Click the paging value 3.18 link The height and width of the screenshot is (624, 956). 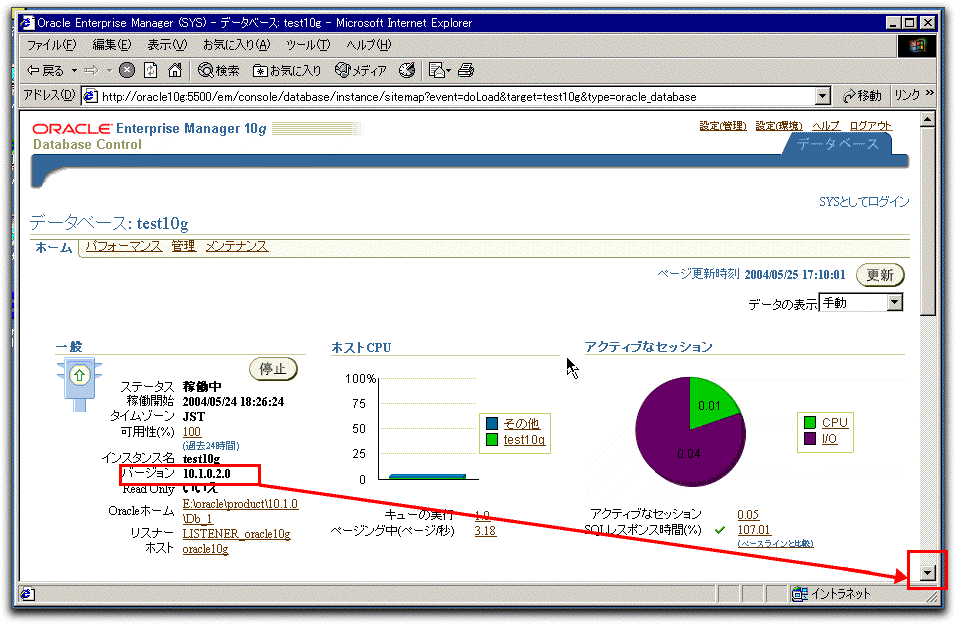pyautogui.click(x=485, y=531)
